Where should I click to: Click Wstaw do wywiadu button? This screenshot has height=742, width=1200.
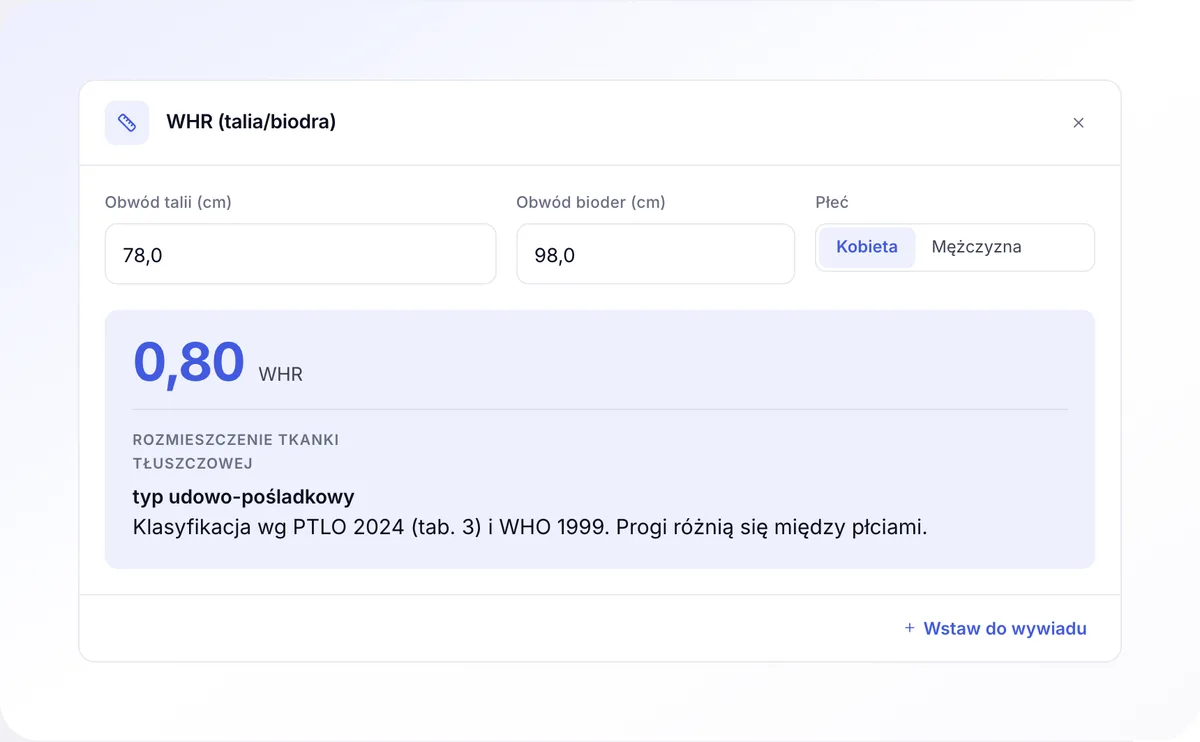pyautogui.click(x=995, y=628)
